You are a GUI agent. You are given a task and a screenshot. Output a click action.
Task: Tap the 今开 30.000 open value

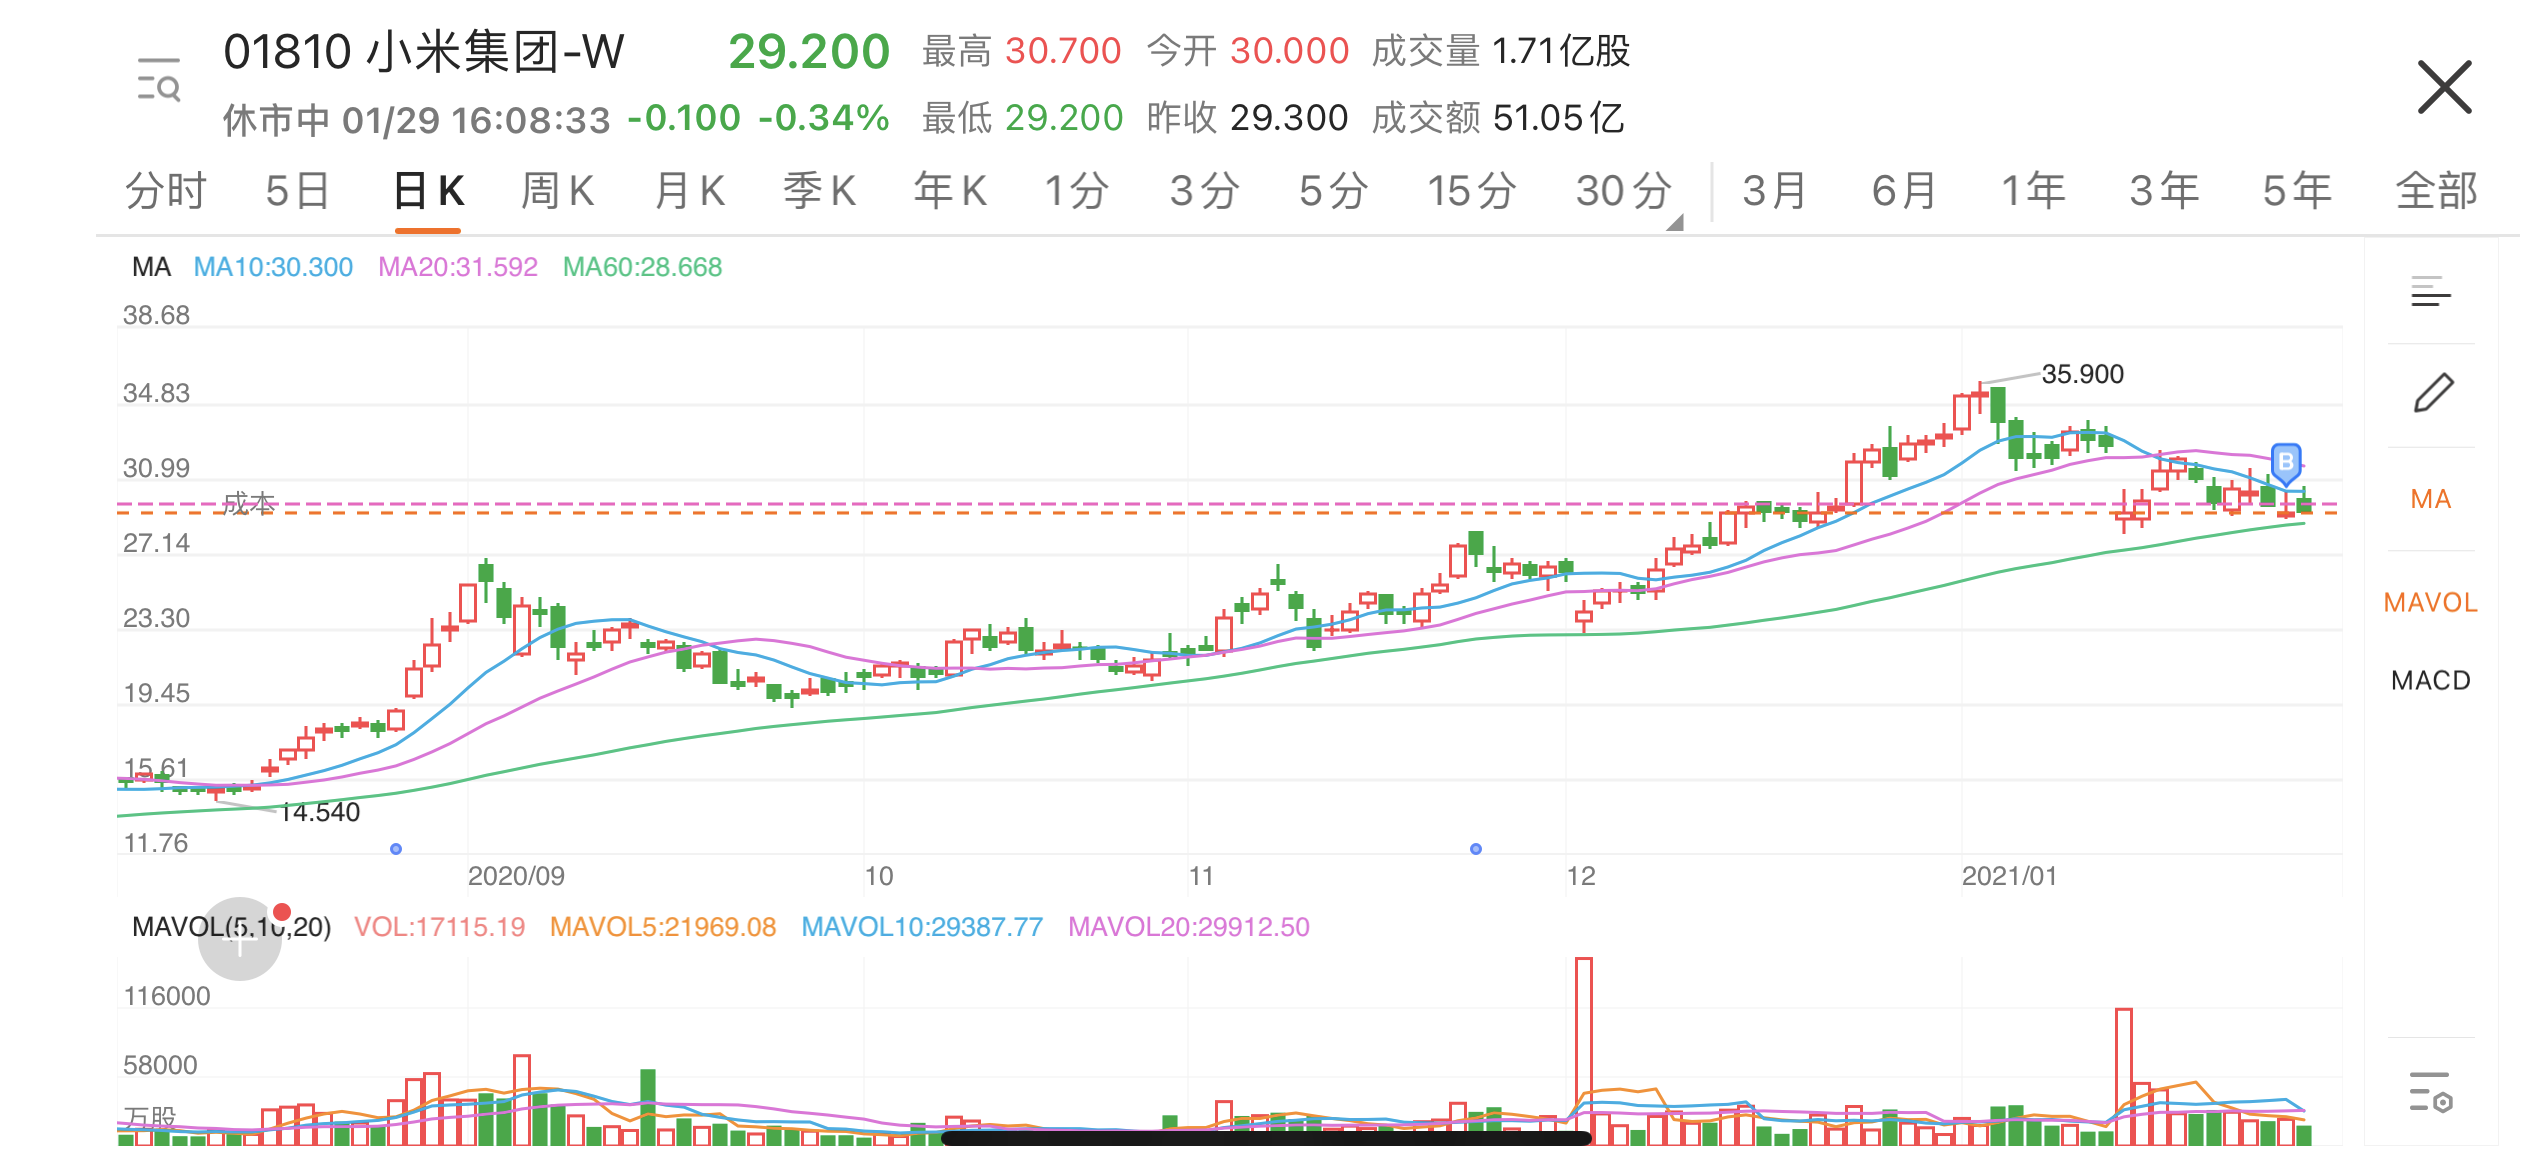tap(1248, 51)
